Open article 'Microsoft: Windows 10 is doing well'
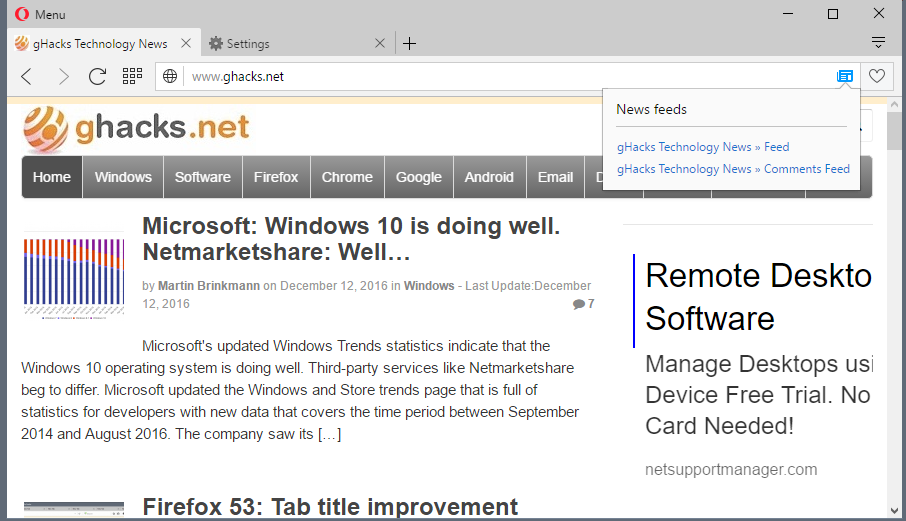The width and height of the screenshot is (906, 521). (351, 239)
